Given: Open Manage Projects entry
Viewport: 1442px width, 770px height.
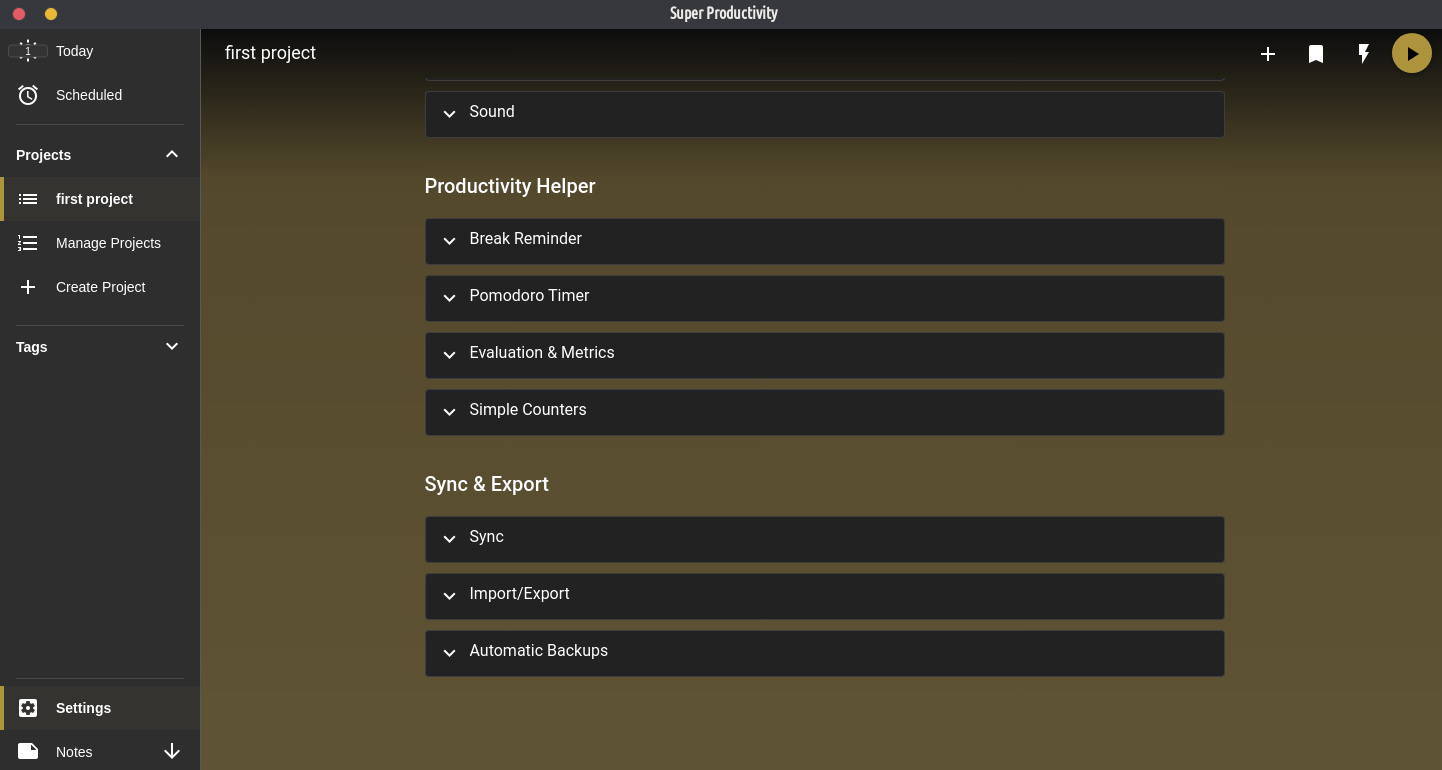Looking at the screenshot, I should (100, 243).
